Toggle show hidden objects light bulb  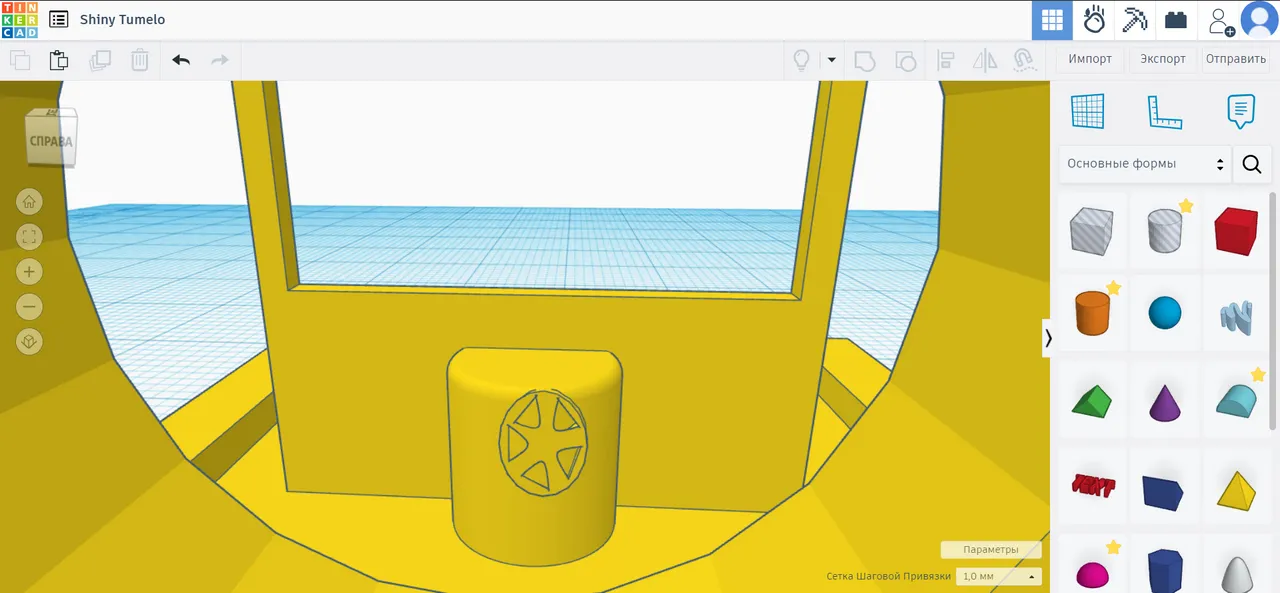(x=801, y=60)
